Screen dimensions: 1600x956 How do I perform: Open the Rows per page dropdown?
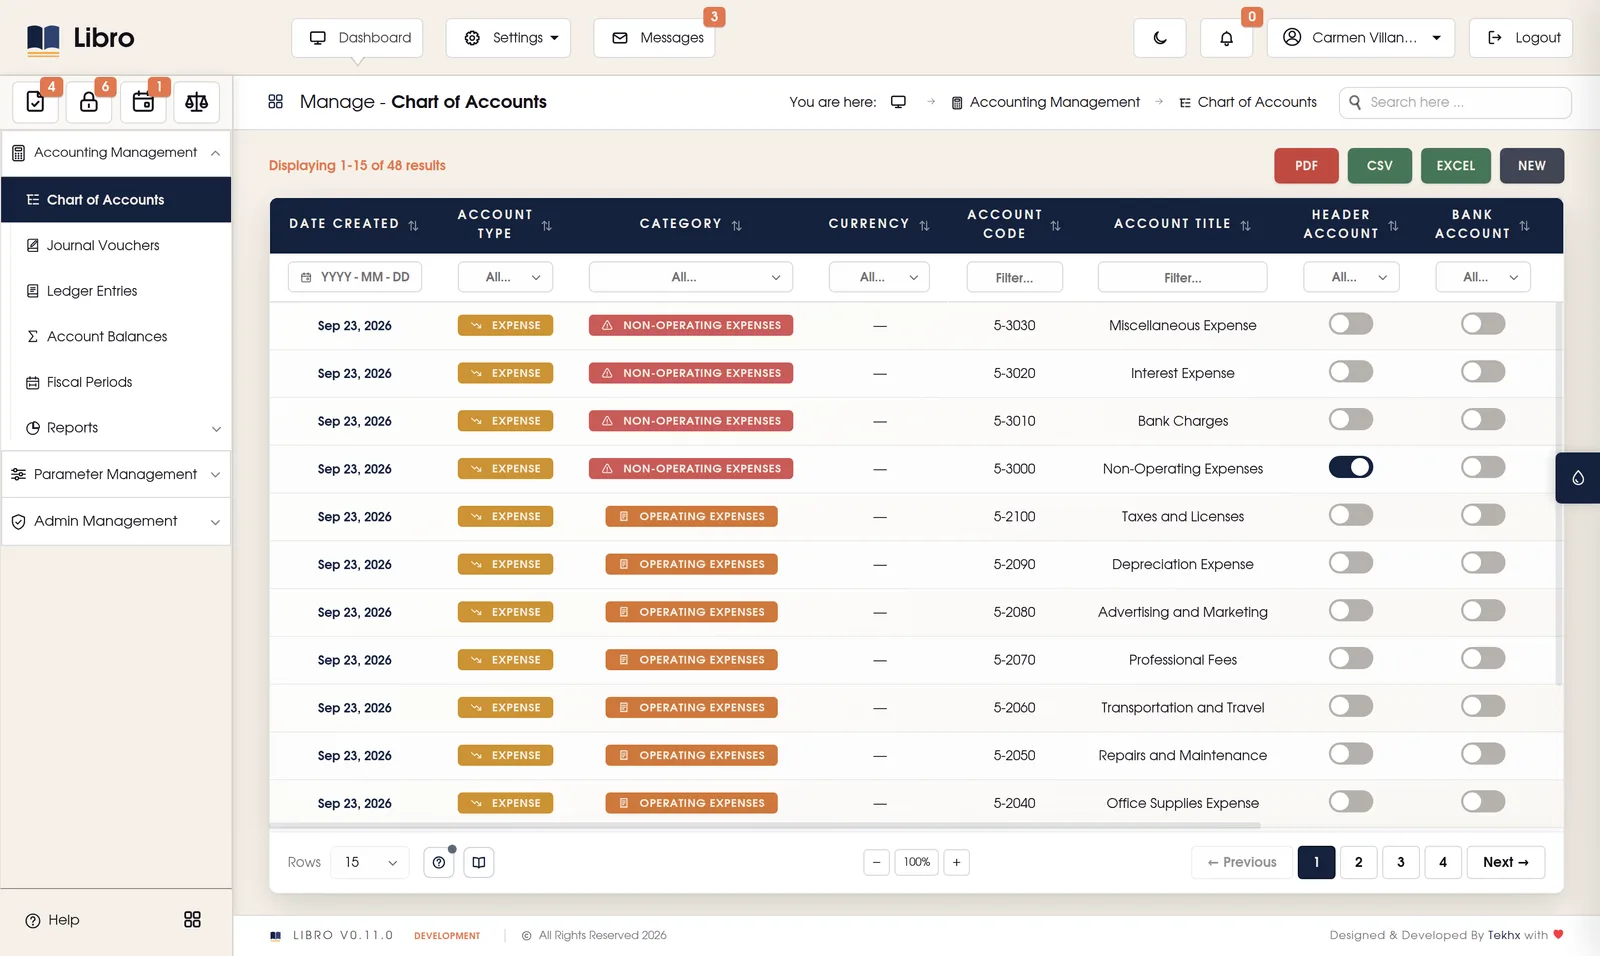(370, 862)
